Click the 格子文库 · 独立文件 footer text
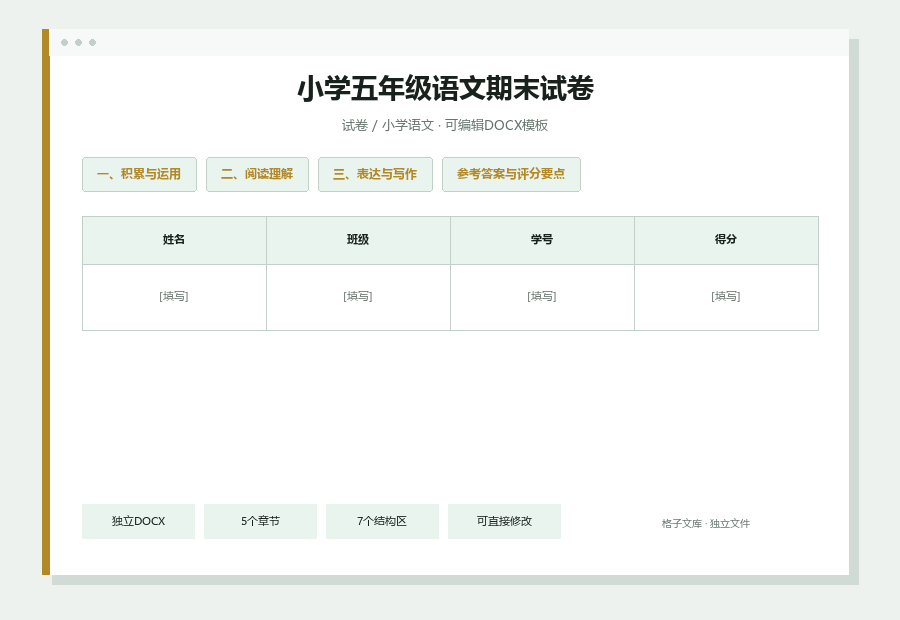Screen dimensions: 900x620 tap(705, 524)
